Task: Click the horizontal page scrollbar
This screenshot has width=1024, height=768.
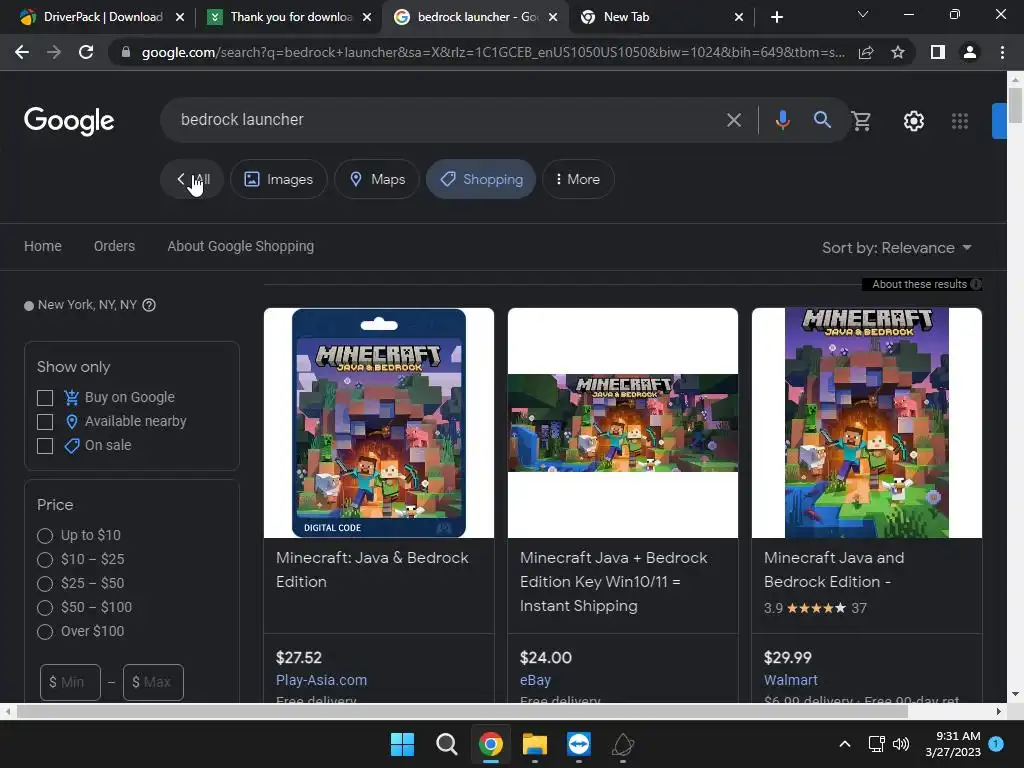Action: click(x=462, y=711)
